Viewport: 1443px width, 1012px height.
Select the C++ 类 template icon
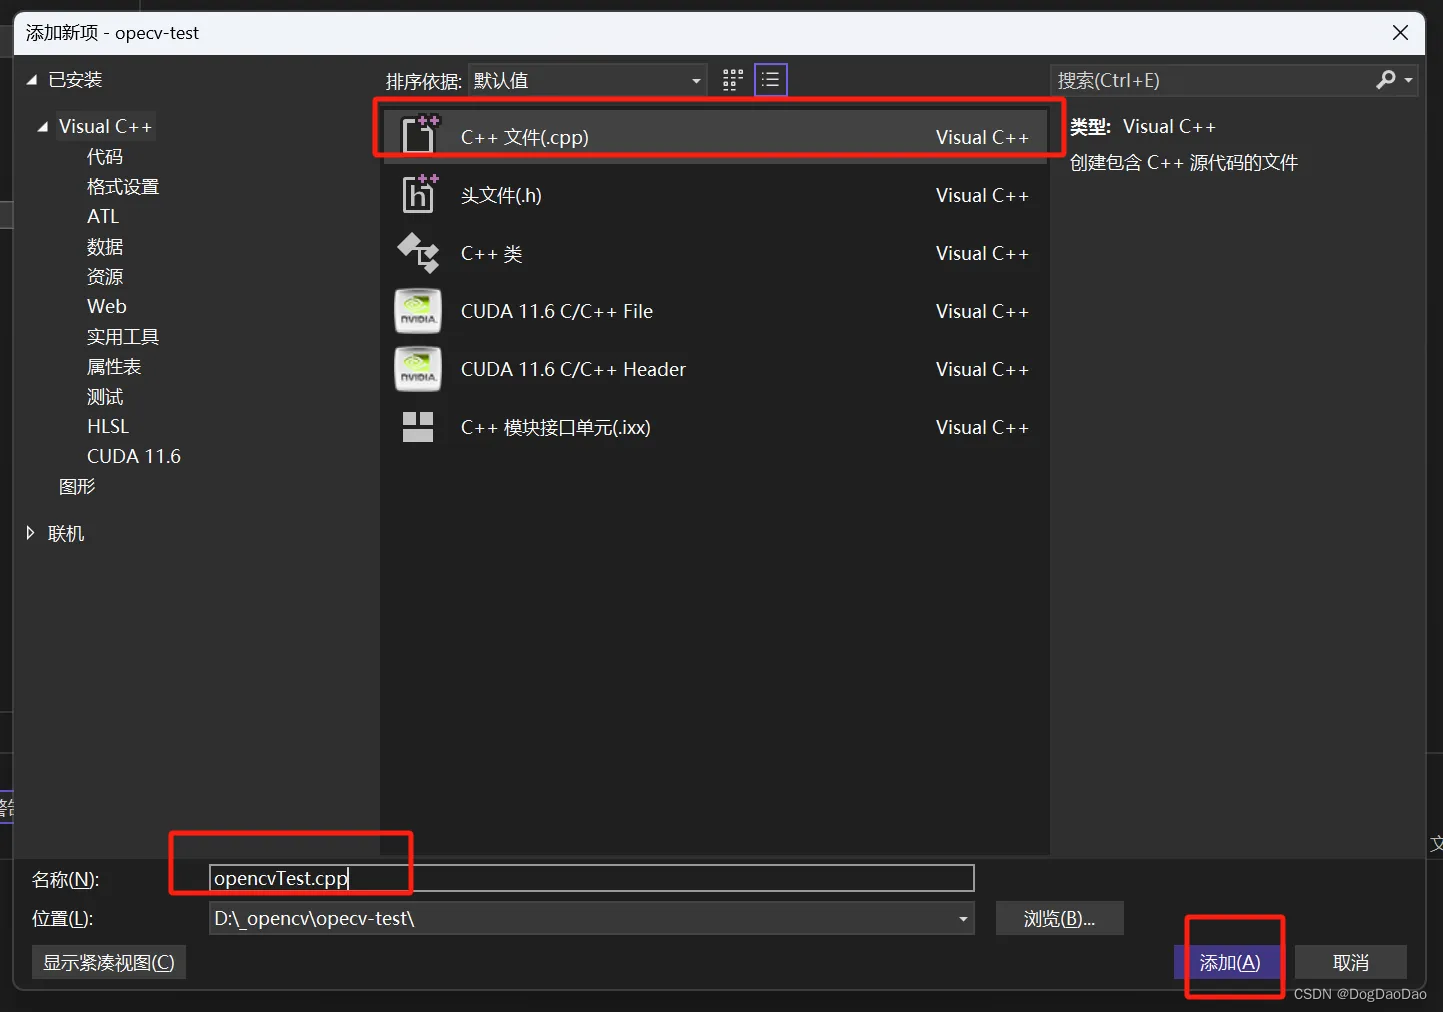click(418, 252)
